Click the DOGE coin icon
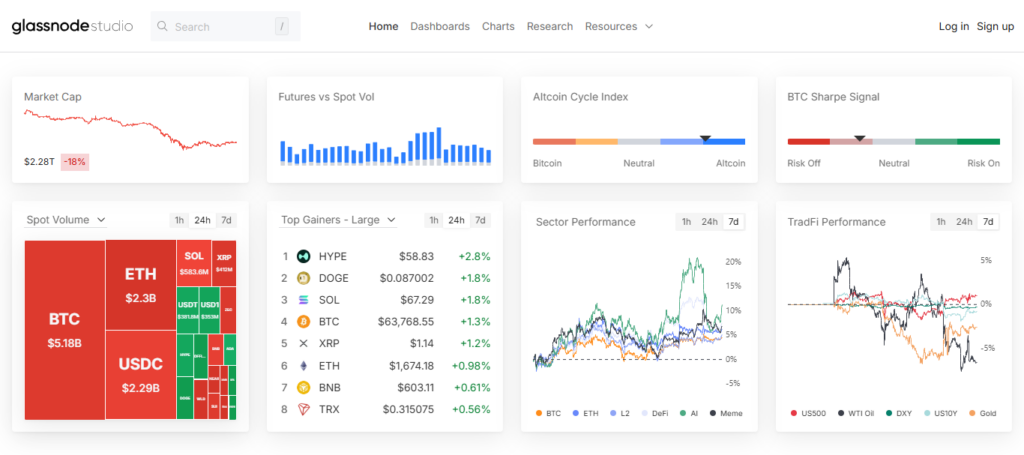 point(303,278)
